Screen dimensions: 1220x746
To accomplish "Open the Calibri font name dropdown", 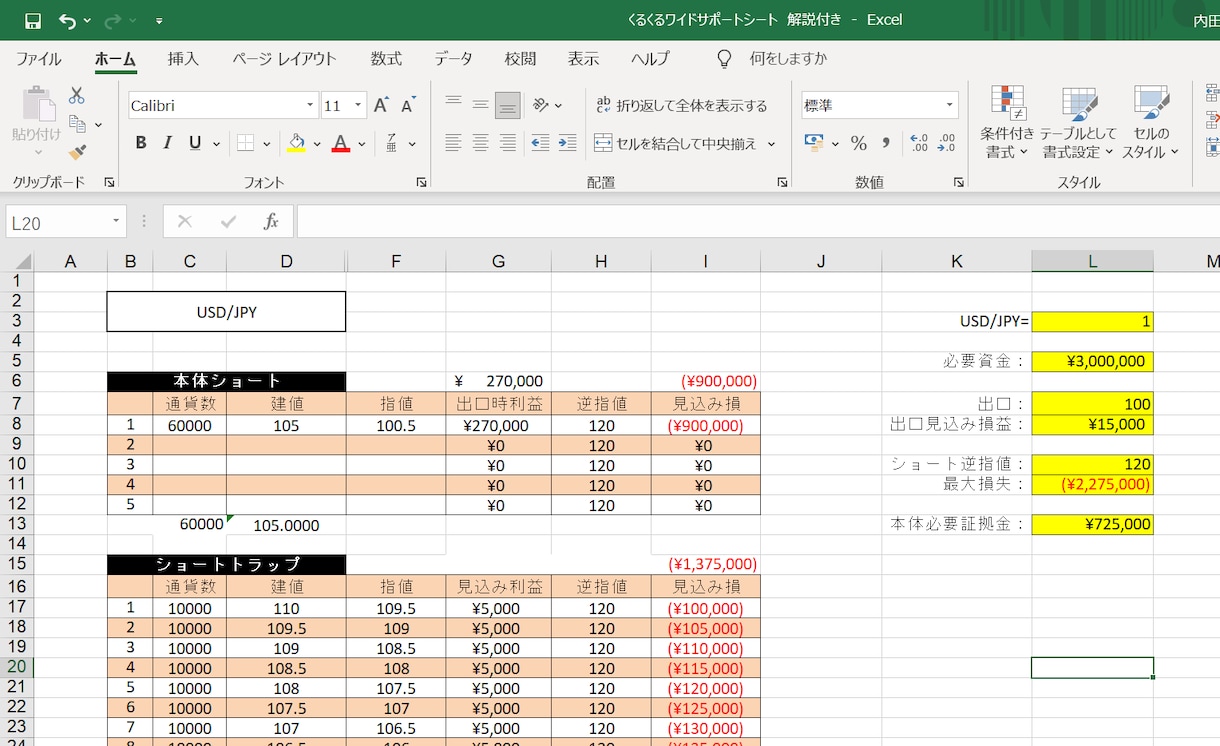I will pyautogui.click(x=310, y=105).
